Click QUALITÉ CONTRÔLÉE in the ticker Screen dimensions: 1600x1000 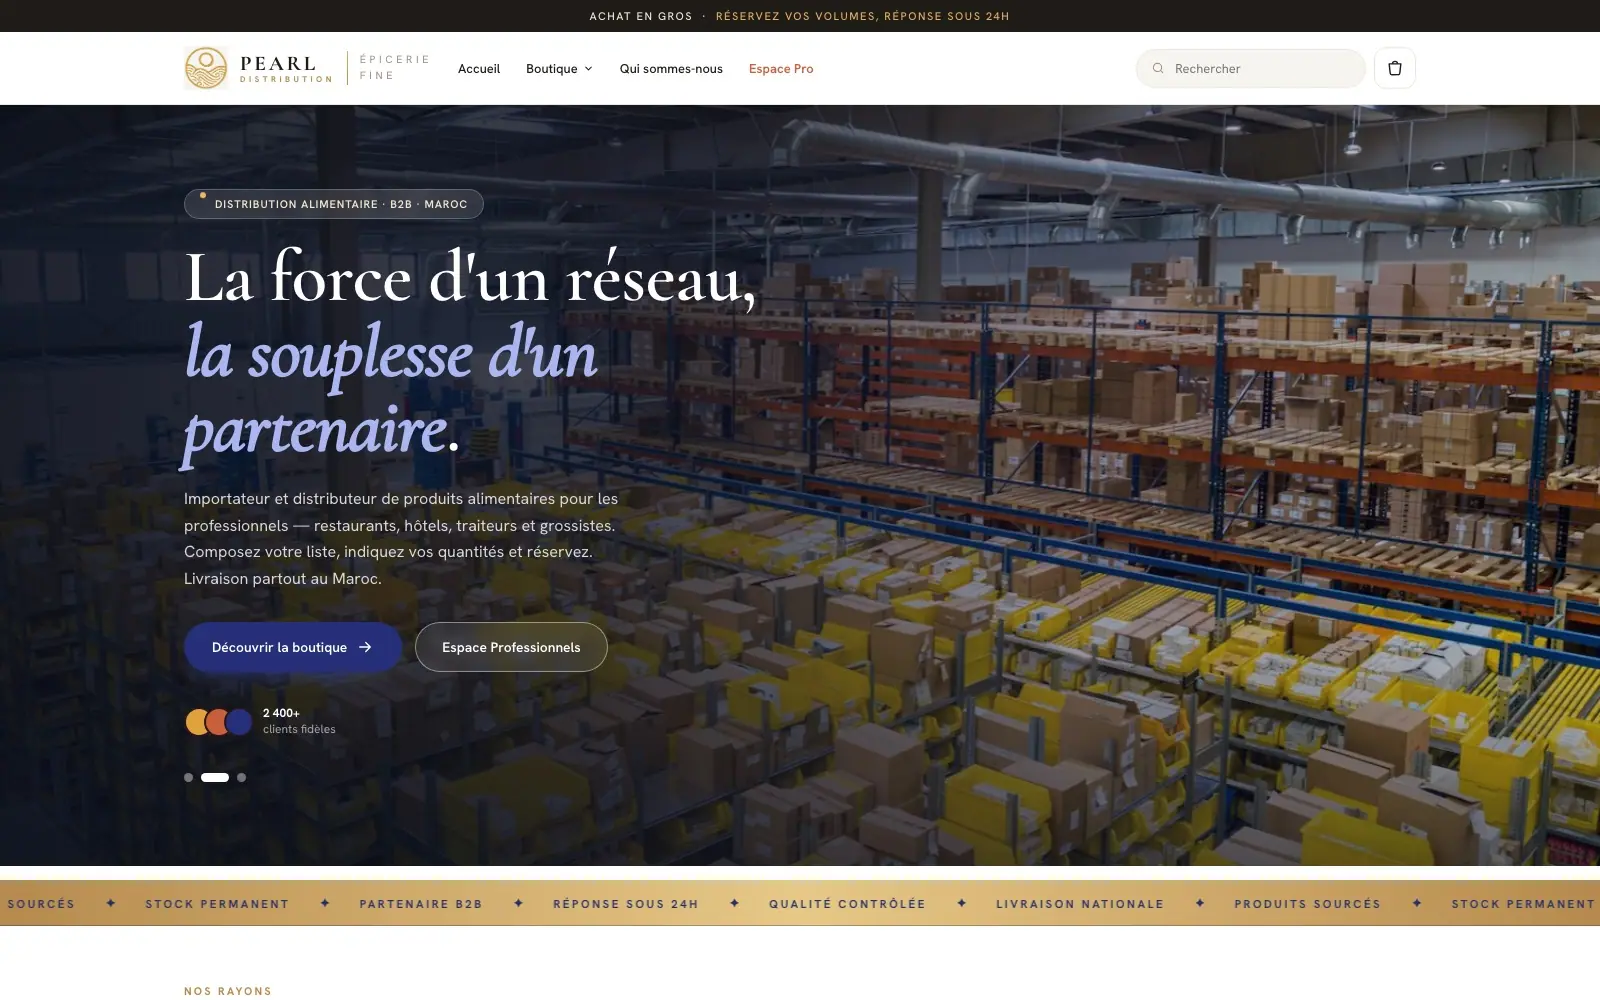coord(847,904)
